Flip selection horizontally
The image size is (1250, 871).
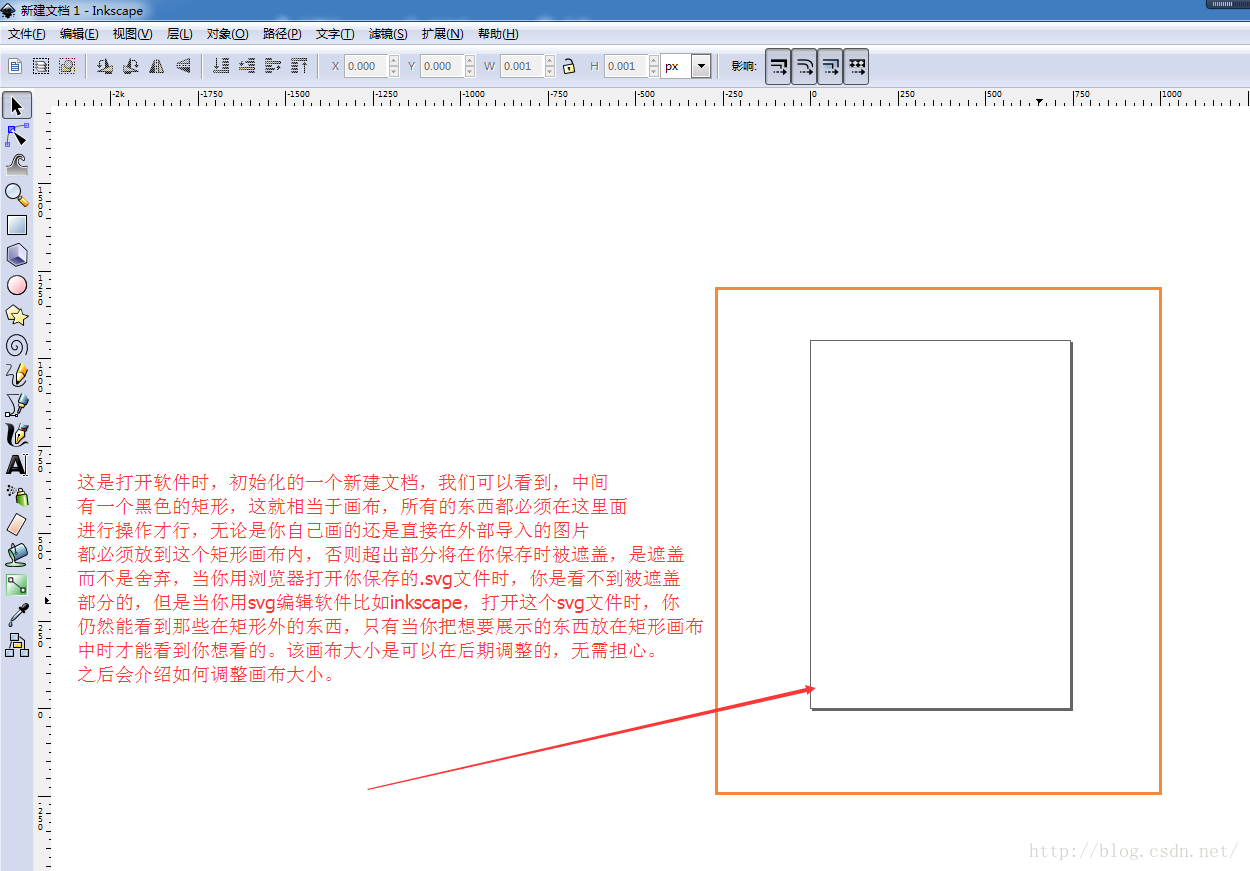pyautogui.click(x=157, y=66)
